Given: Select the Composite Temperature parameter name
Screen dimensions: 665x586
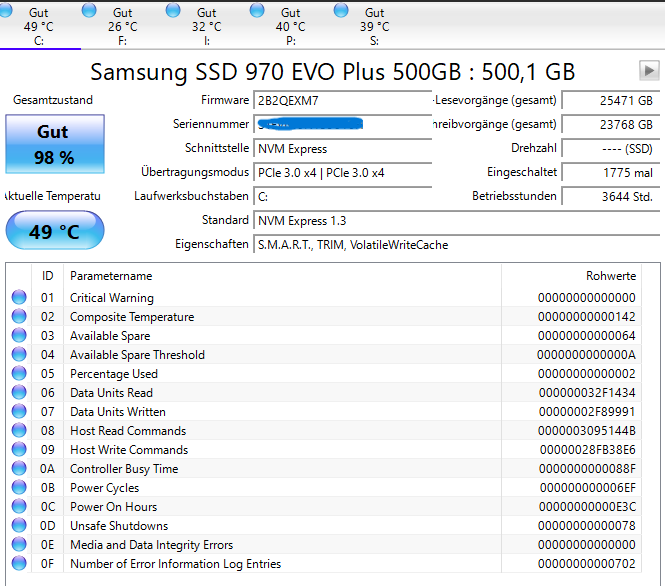Looking at the screenshot, I should [x=132, y=317].
